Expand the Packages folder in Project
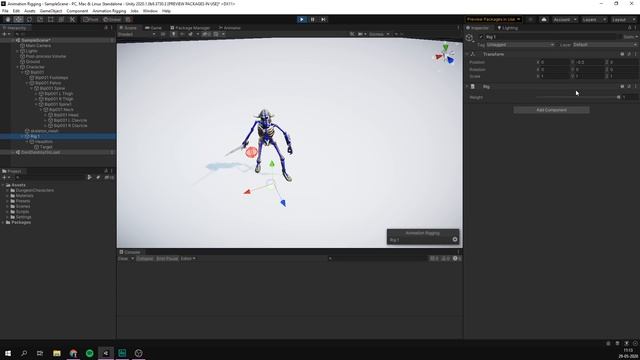This screenshot has width=640, height=360. (4, 222)
